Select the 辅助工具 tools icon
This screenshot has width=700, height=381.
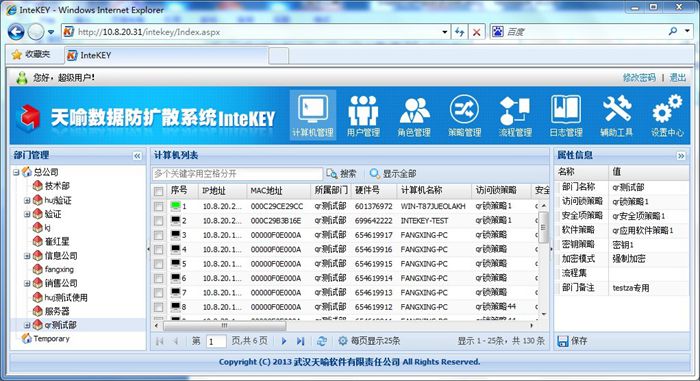pos(616,115)
